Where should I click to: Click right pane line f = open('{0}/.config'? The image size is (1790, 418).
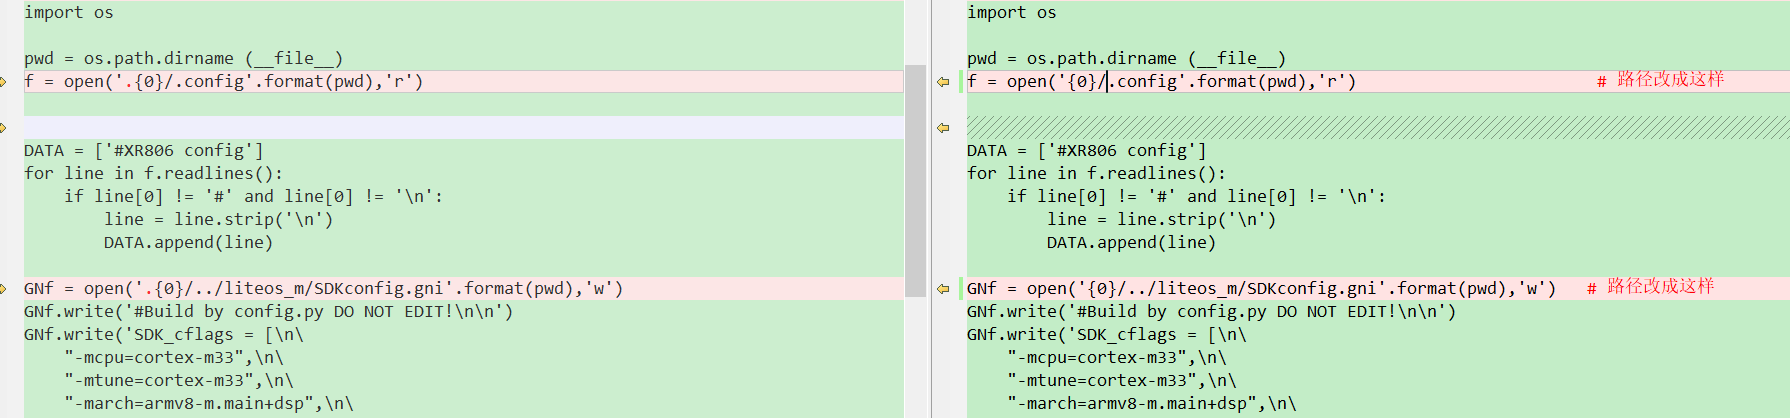tap(1162, 82)
